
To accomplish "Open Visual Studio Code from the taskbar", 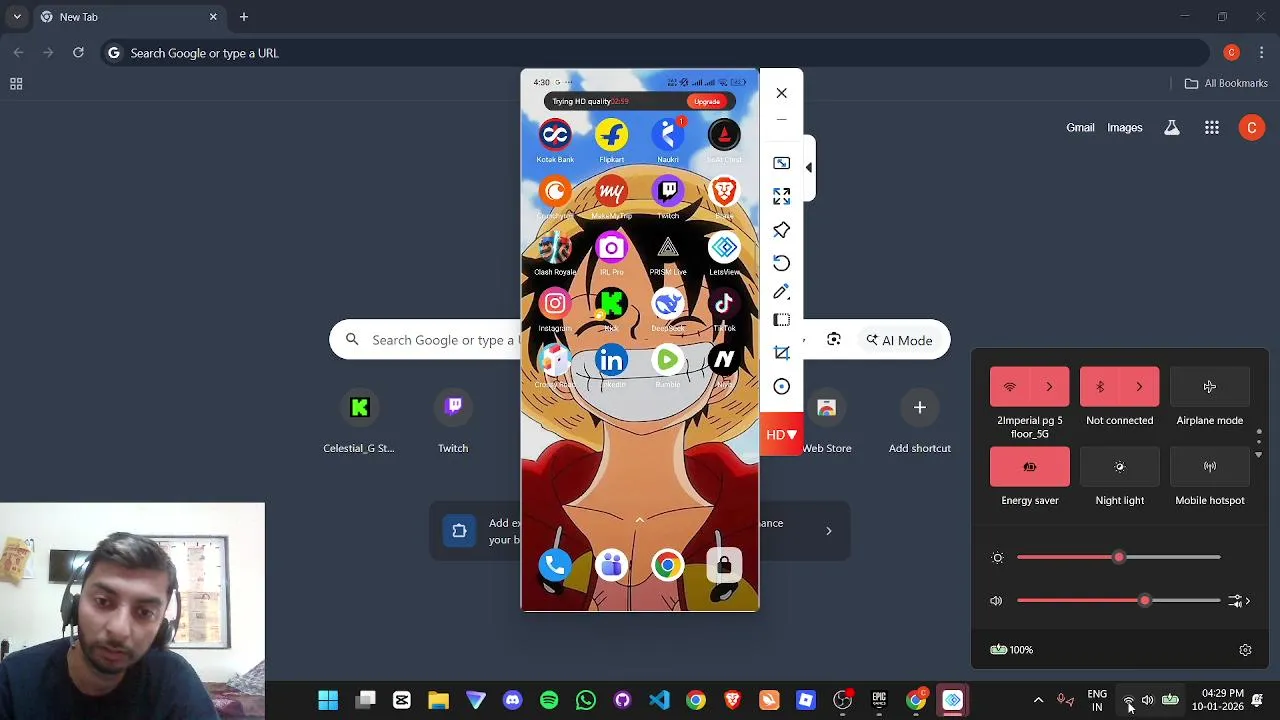I will pyautogui.click(x=659, y=700).
